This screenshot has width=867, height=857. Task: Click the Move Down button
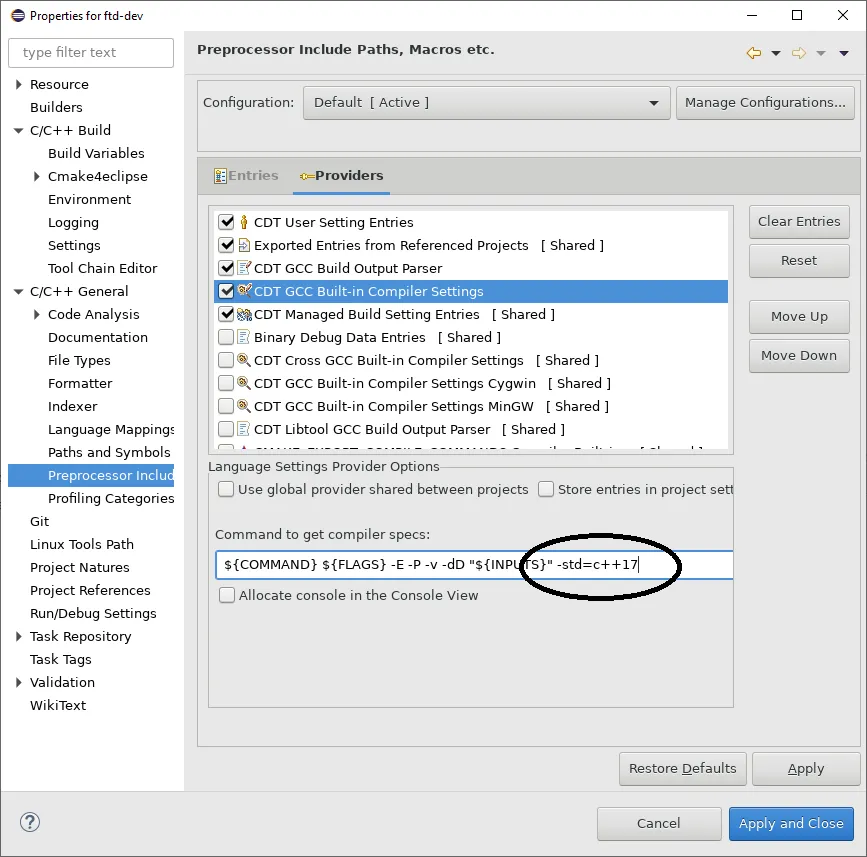point(799,356)
